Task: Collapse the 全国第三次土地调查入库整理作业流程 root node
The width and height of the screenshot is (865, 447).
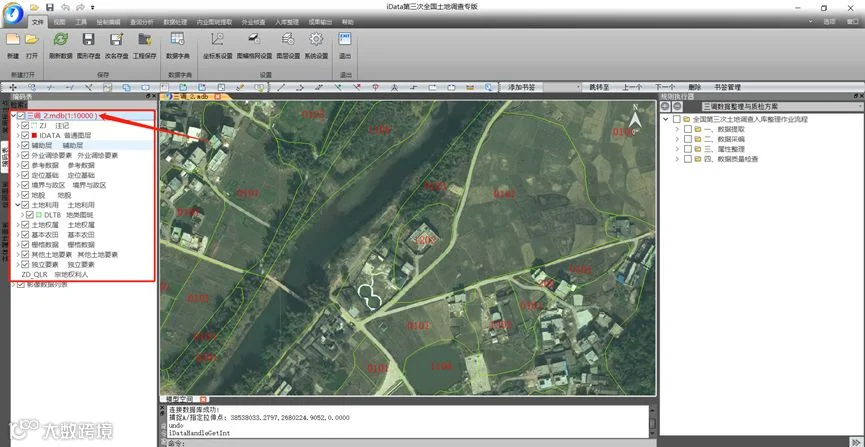Action: click(x=666, y=119)
